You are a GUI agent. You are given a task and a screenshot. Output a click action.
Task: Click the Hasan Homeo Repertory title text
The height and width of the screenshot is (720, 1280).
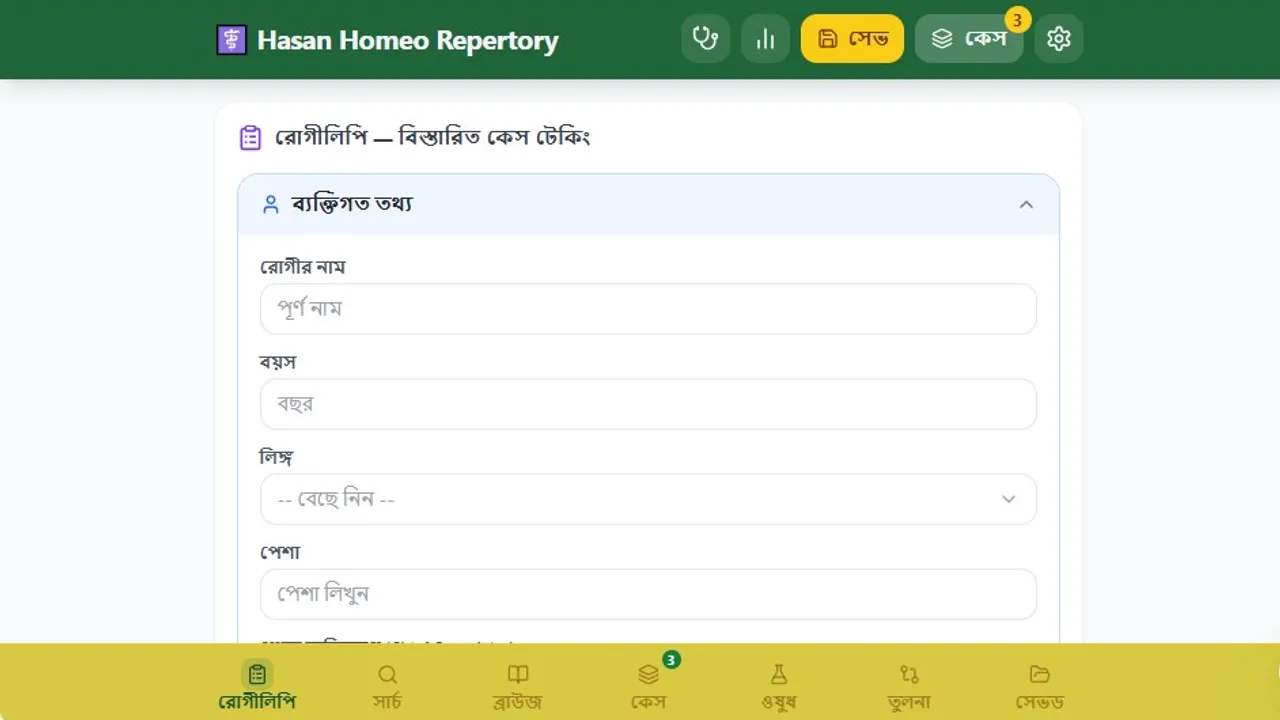(407, 41)
